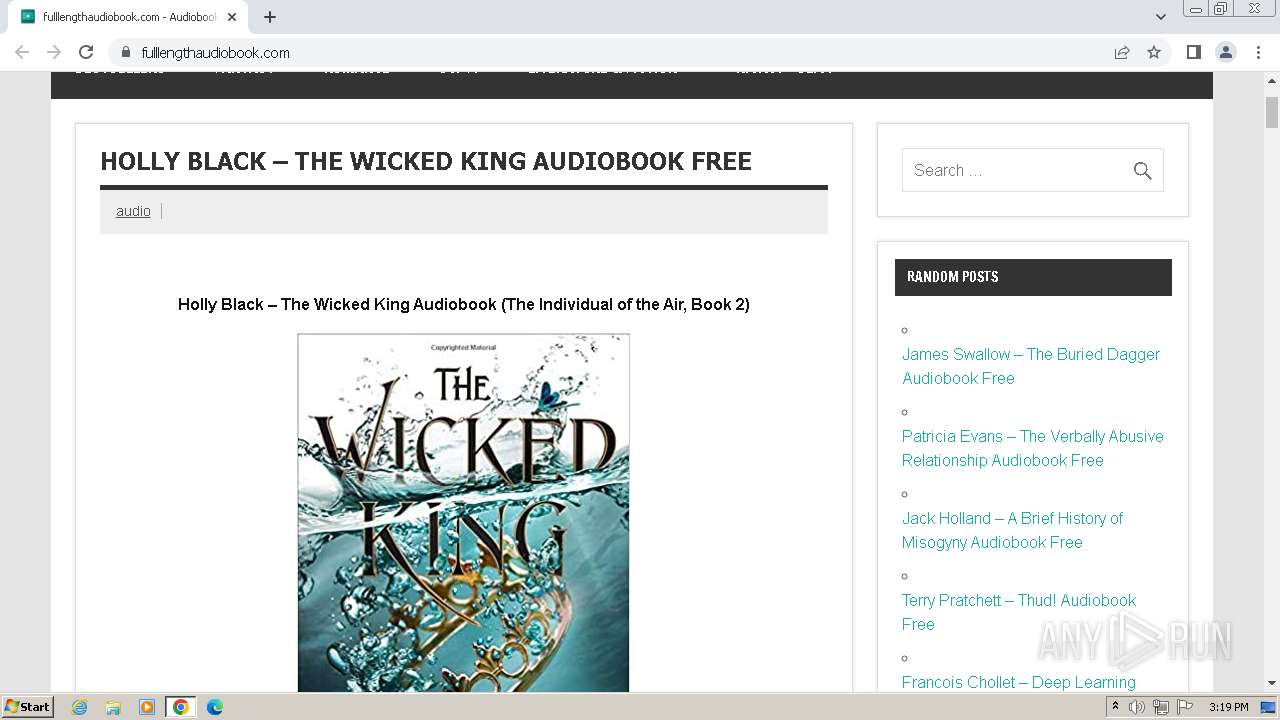Open James Swallow – The Buried Dagger link
This screenshot has height=720, width=1280.
click(x=1031, y=366)
